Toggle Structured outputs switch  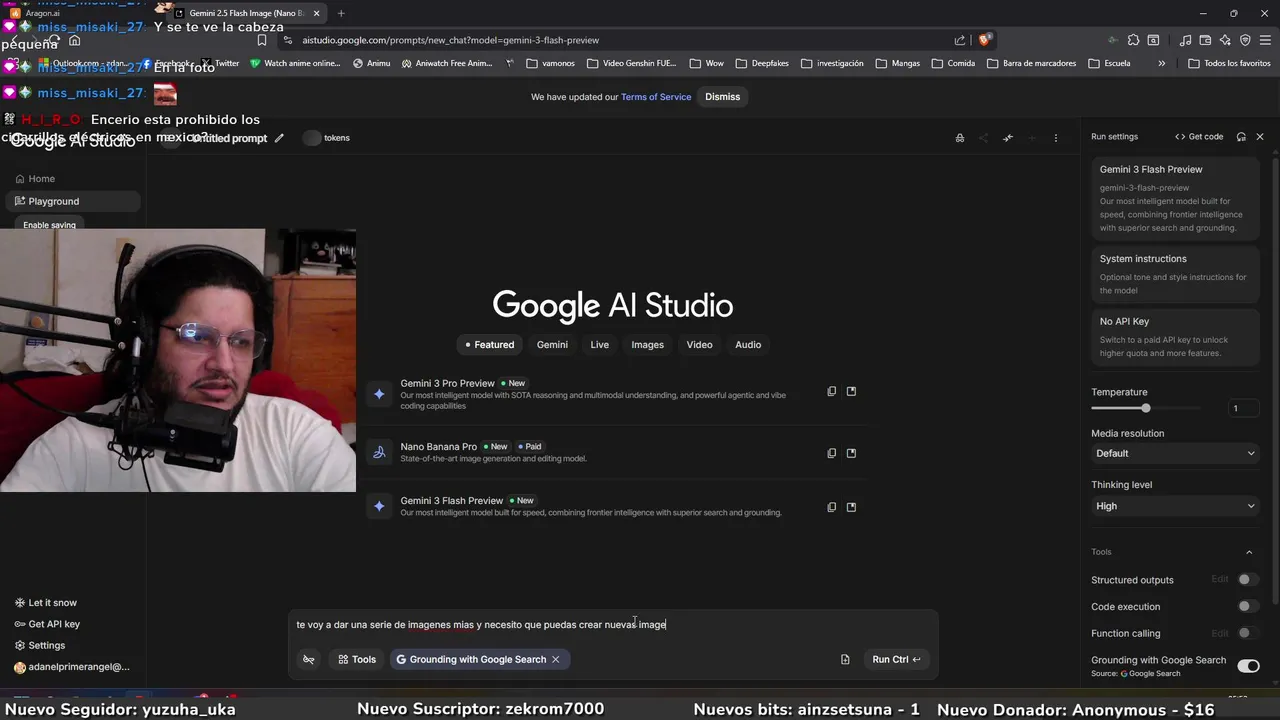pyautogui.click(x=1247, y=579)
